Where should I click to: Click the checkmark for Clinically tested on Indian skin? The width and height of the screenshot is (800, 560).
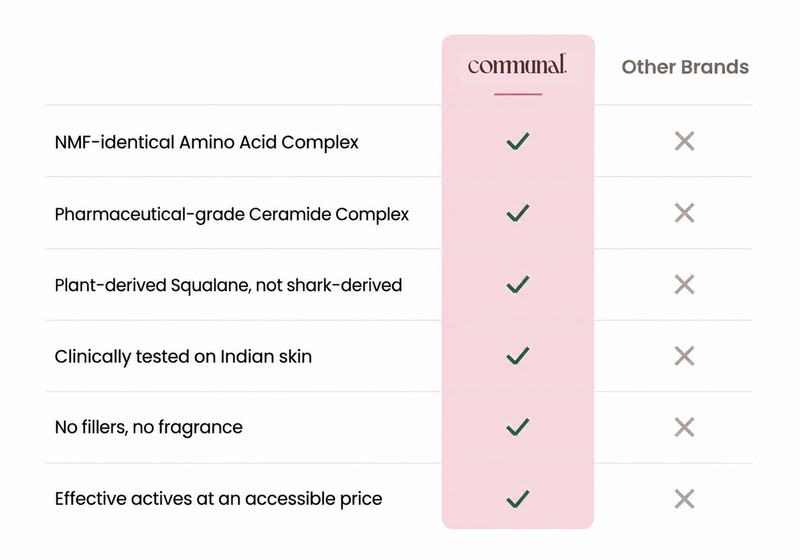tap(518, 355)
